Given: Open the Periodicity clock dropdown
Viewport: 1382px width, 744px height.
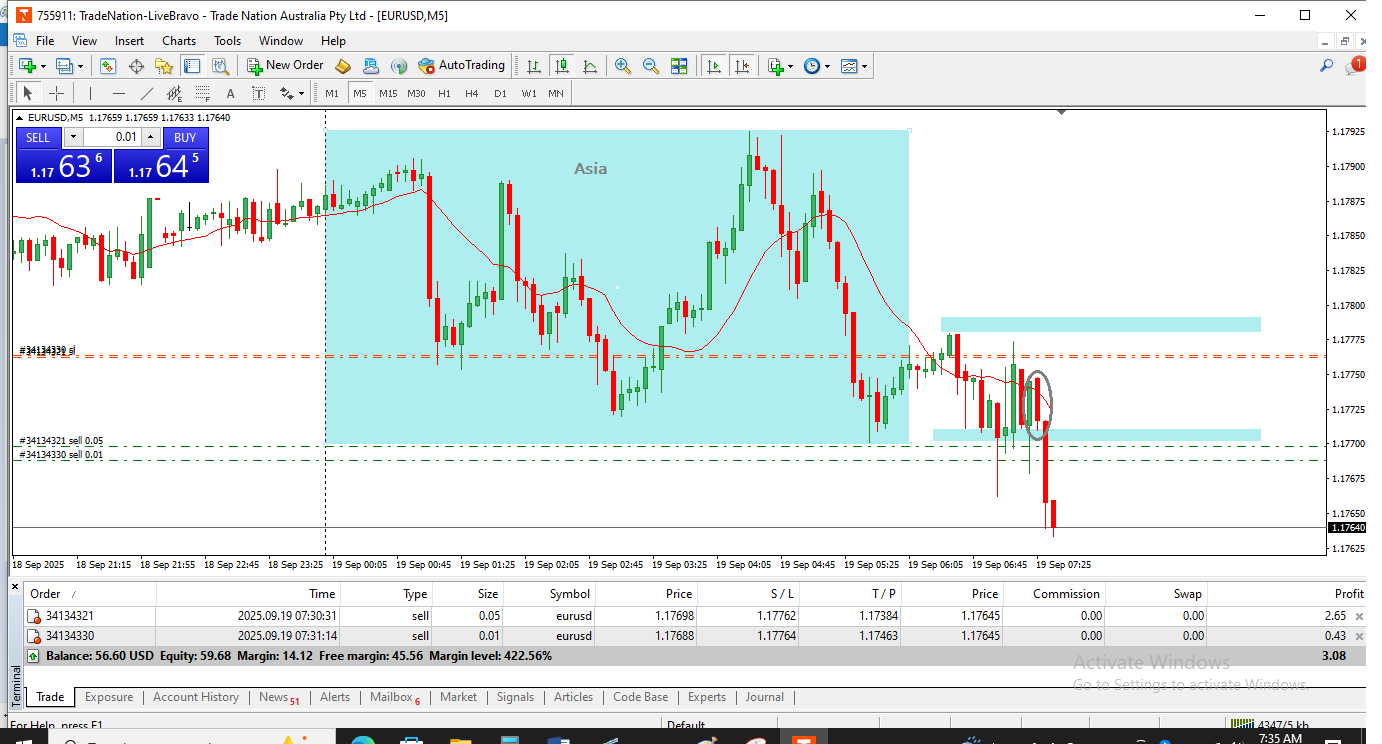Looking at the screenshot, I should 827,66.
